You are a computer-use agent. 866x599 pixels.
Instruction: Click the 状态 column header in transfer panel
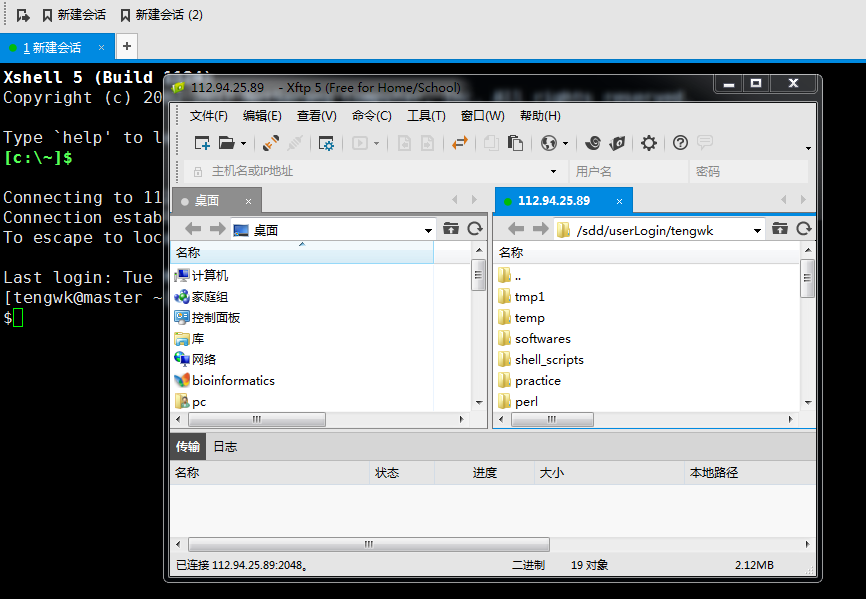click(402, 473)
